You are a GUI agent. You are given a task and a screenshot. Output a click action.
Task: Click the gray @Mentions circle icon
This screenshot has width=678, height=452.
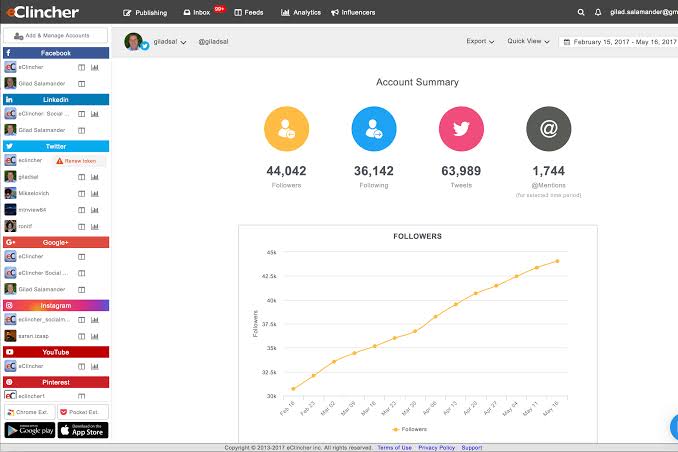(x=548, y=129)
